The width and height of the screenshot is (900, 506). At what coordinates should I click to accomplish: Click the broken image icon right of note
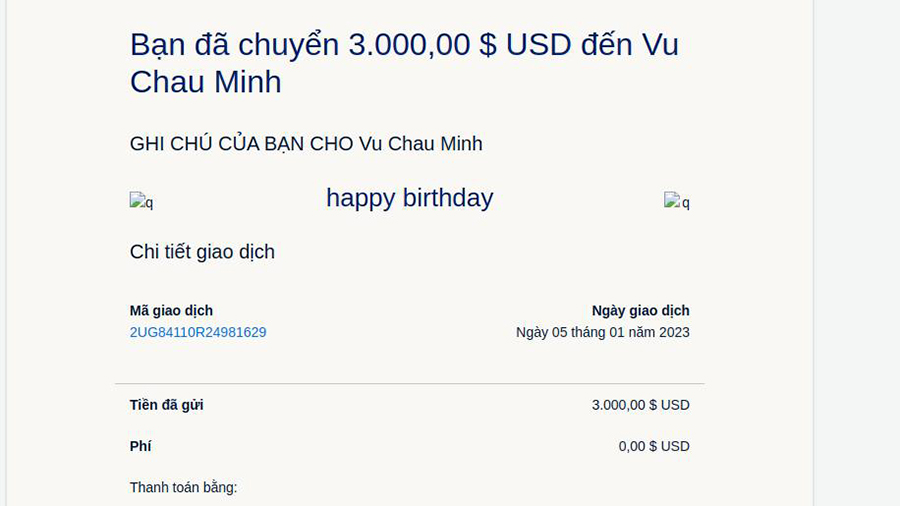point(677,201)
